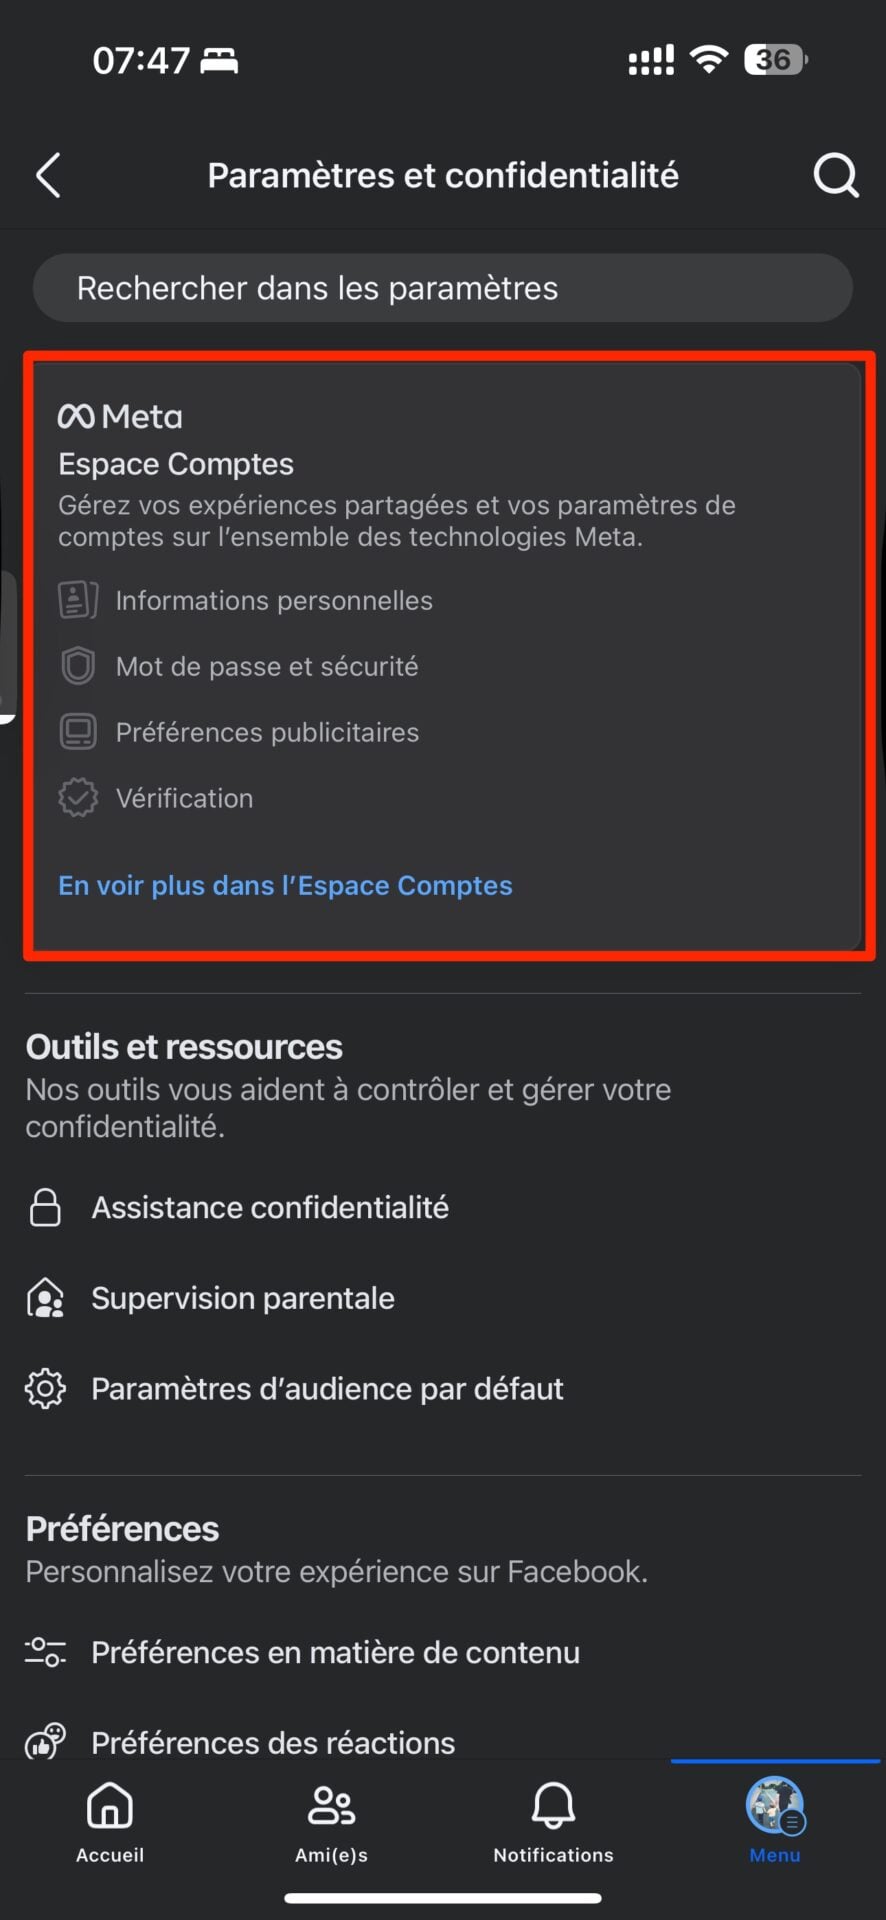Tap the Informations personnelles ID card icon
The width and height of the screenshot is (886, 1920).
[x=78, y=600]
